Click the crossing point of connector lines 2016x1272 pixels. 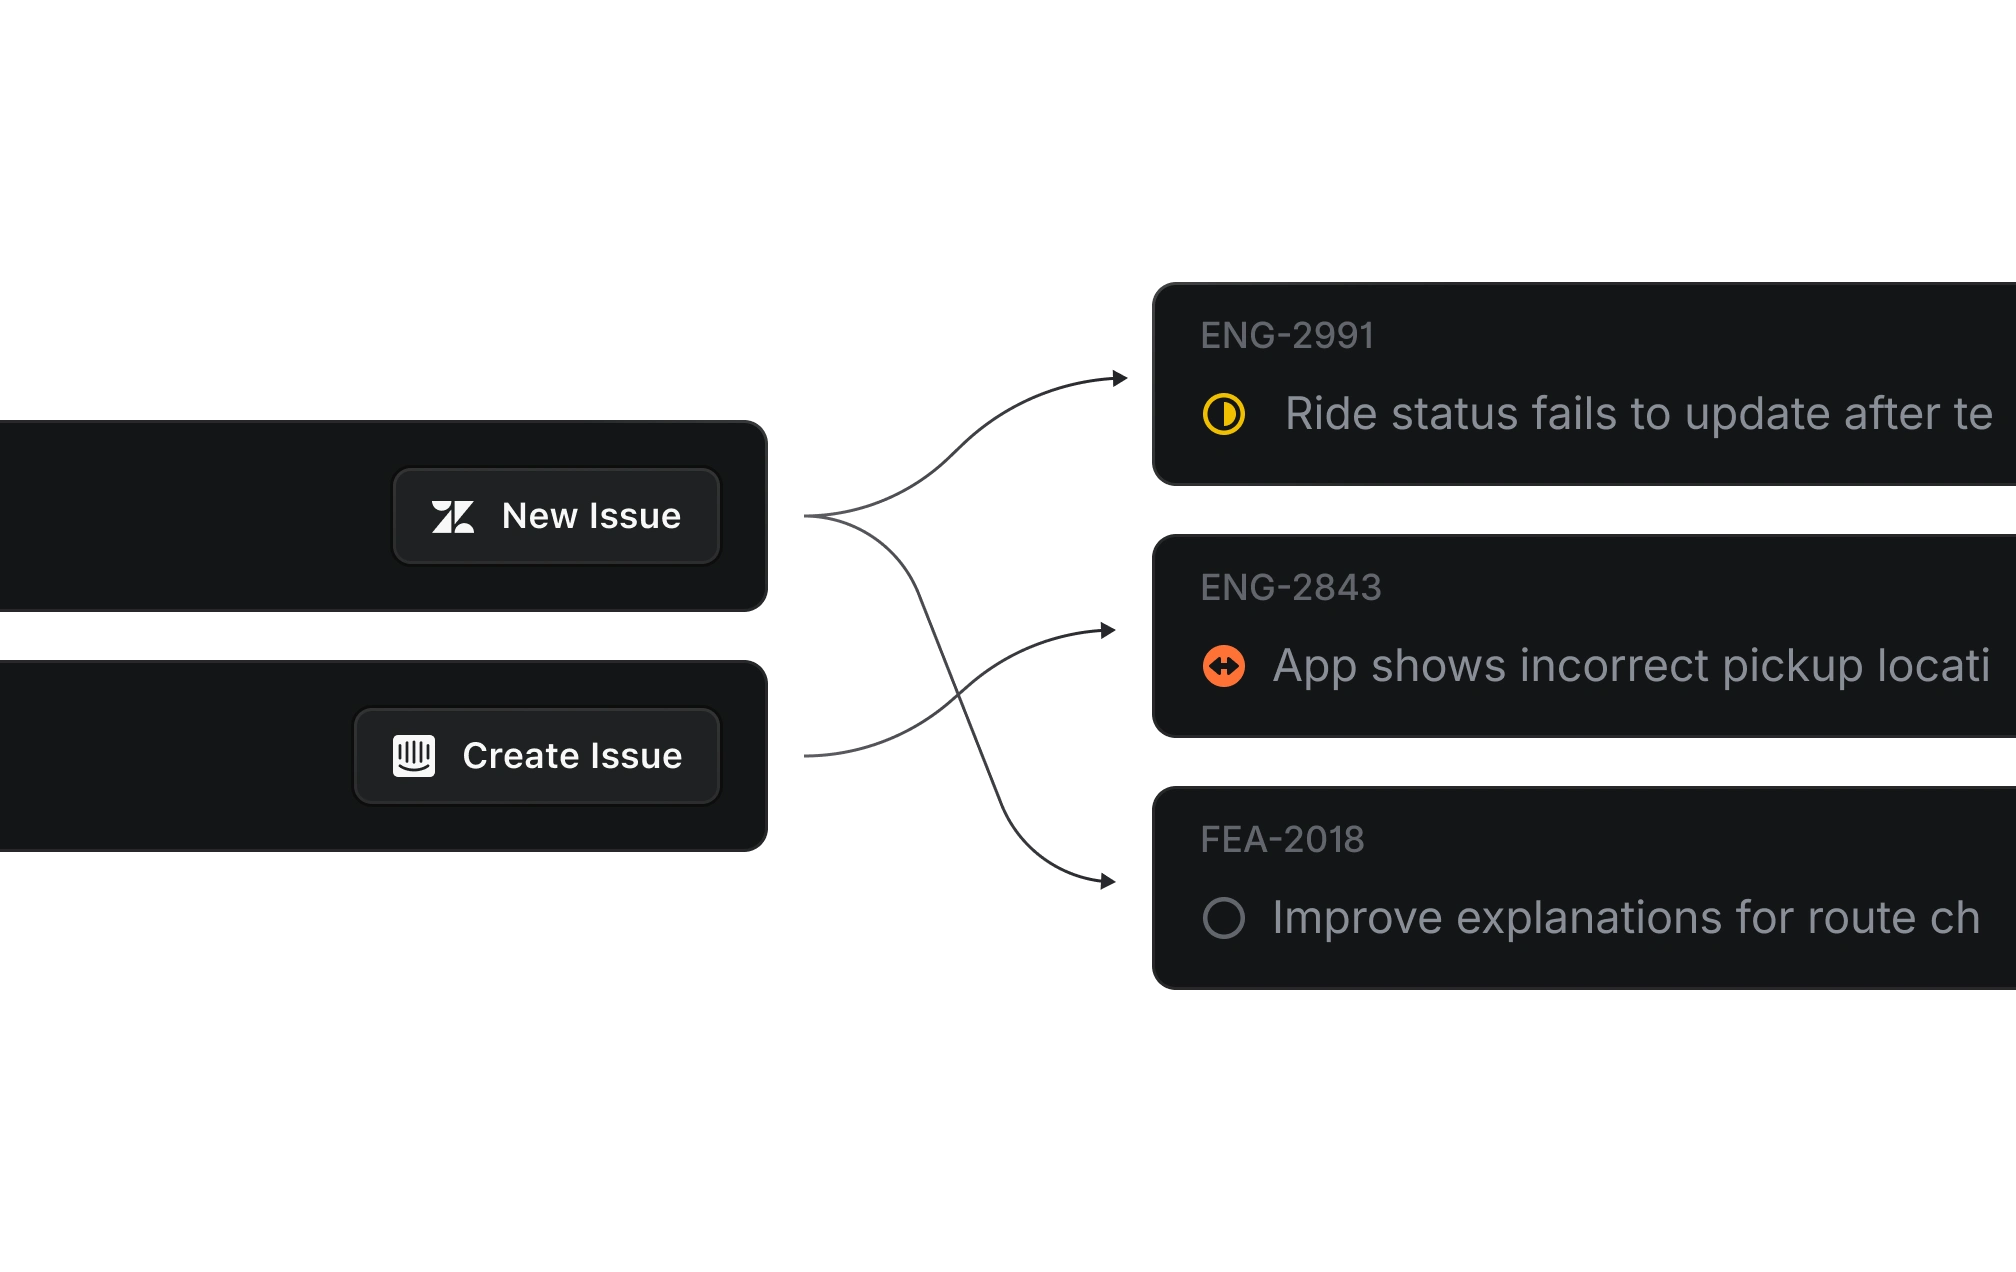958,692
